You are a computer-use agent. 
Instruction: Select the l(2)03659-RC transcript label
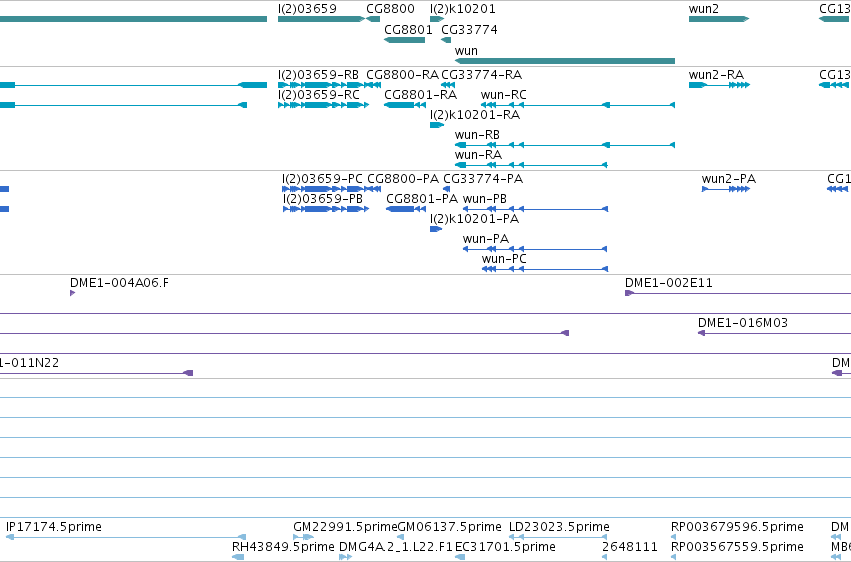point(319,94)
